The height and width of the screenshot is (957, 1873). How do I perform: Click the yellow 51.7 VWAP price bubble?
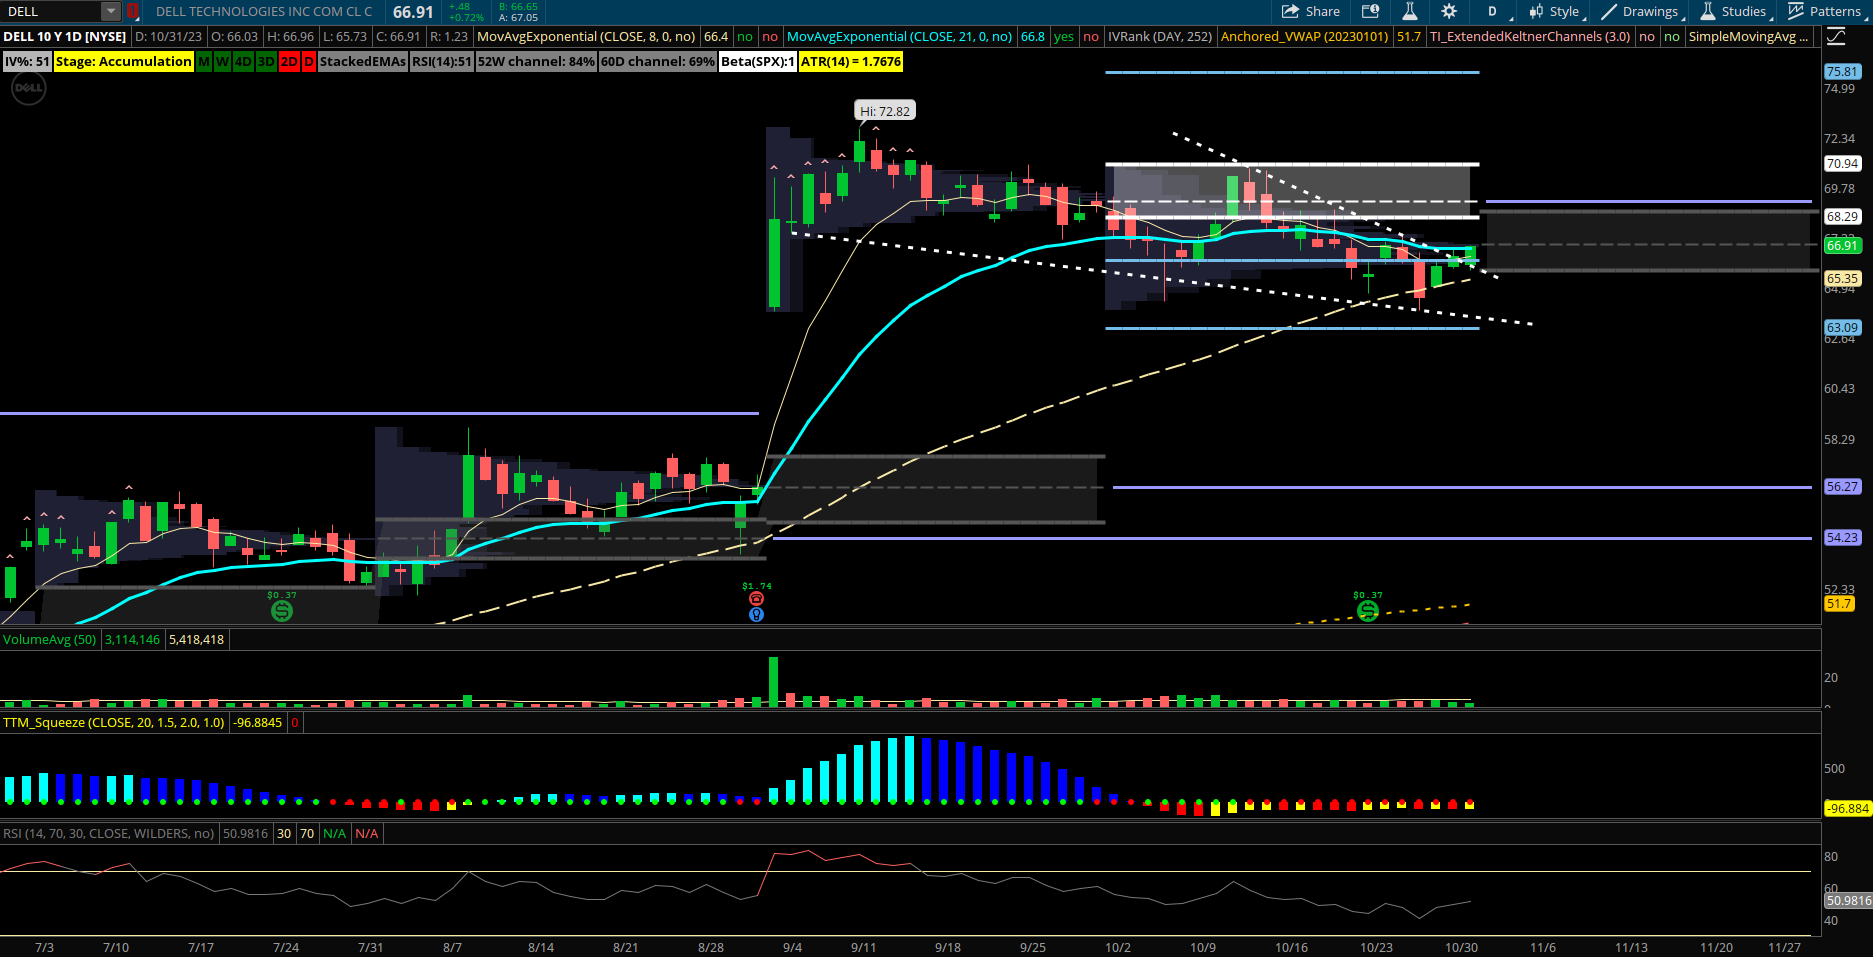[x=1838, y=604]
